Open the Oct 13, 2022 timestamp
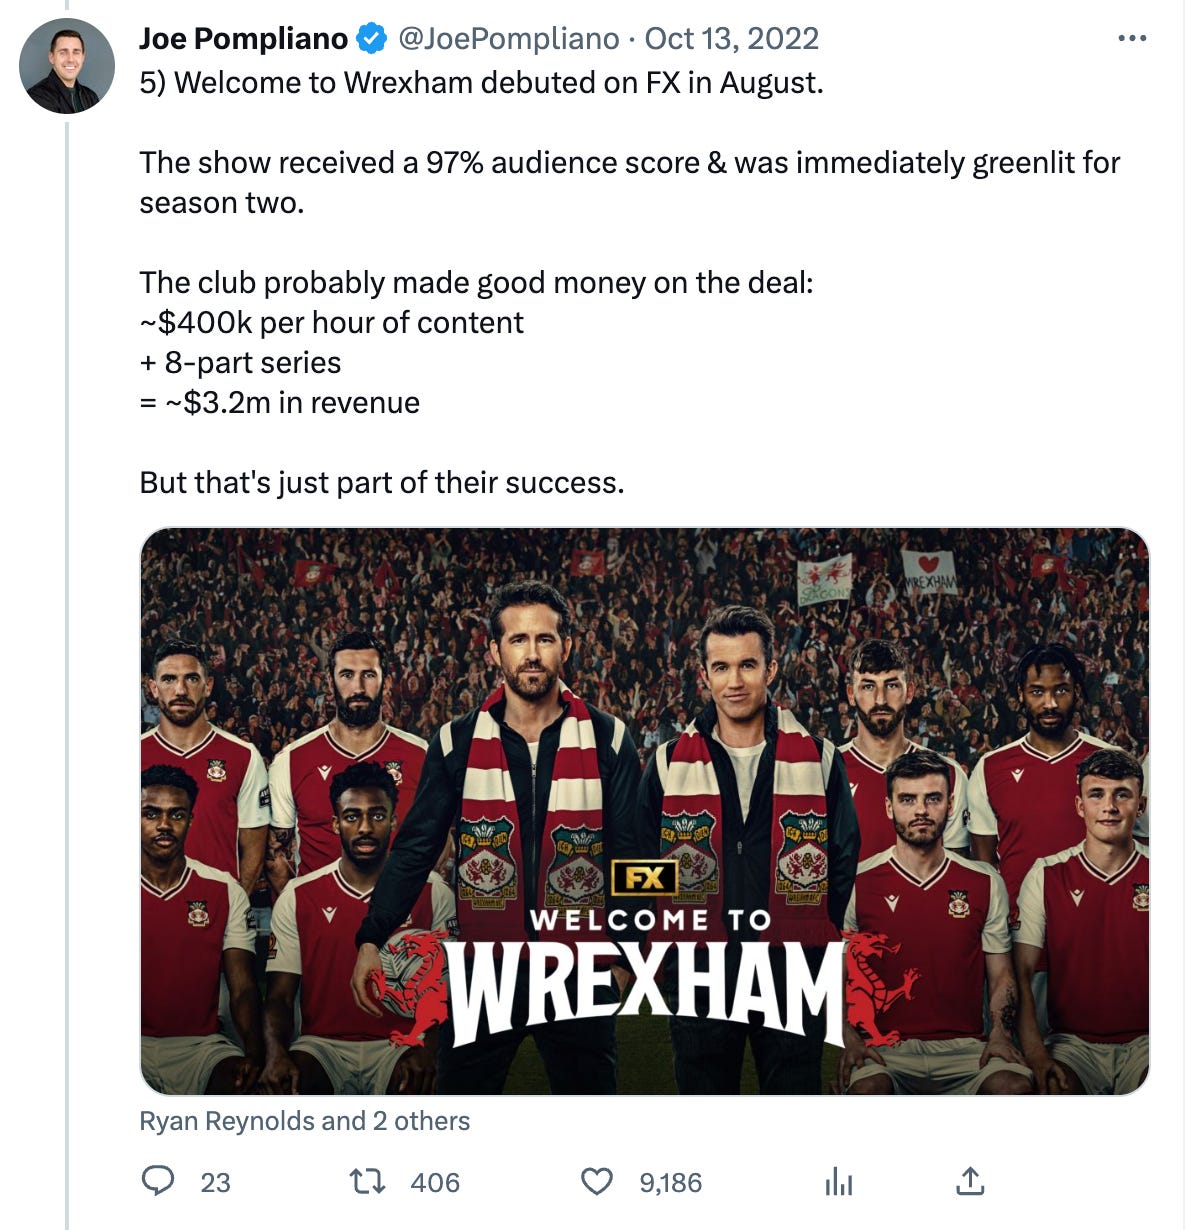This screenshot has height=1230, width=1186. (x=732, y=39)
